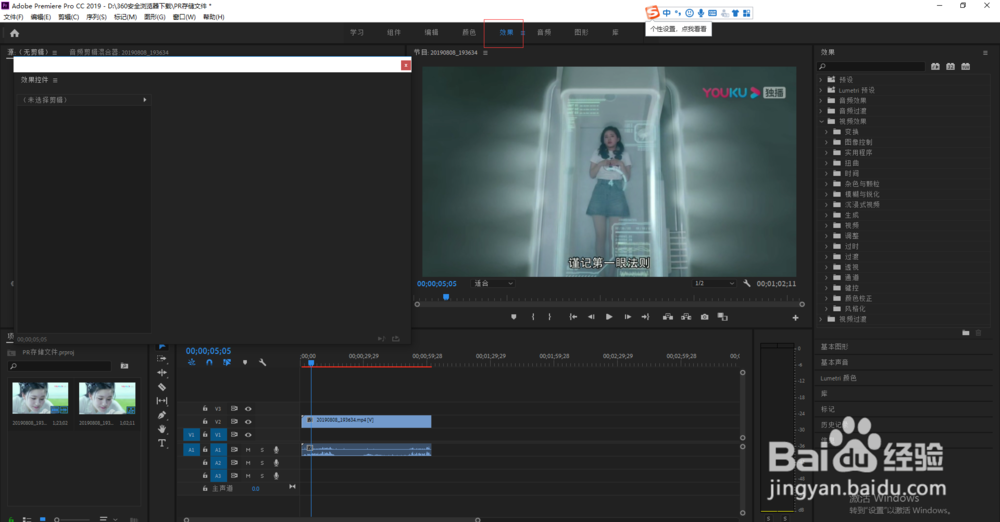Click the Lift button
Image resolution: width=1000 pixels, height=522 pixels.
tap(668, 317)
